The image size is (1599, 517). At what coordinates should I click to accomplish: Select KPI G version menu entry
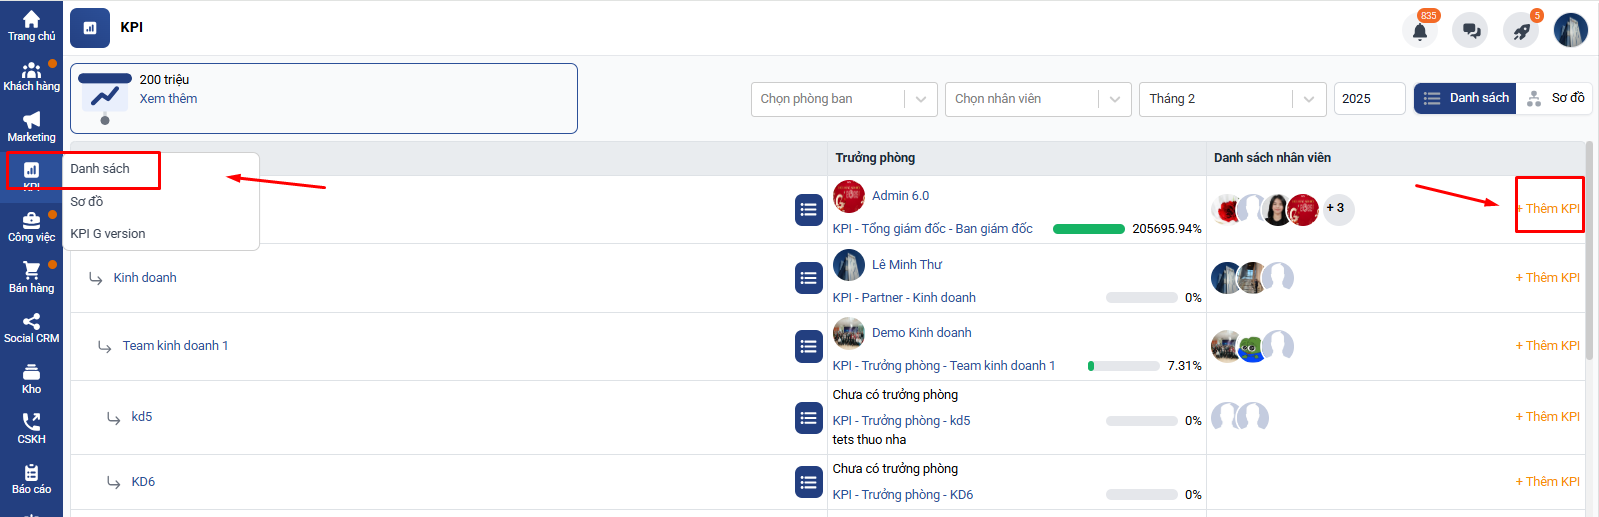(108, 233)
